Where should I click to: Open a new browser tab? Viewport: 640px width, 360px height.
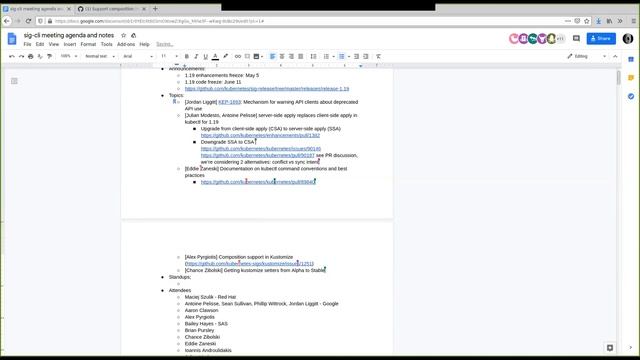(x=155, y=9)
